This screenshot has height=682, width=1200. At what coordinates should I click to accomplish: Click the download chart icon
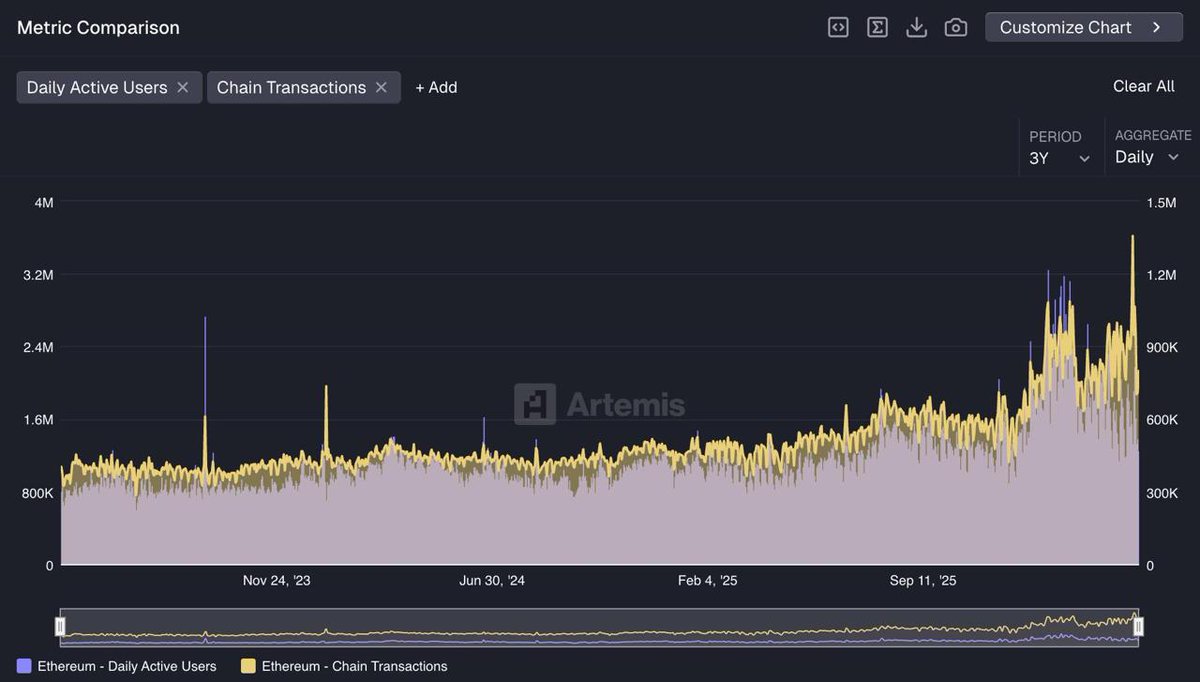click(916, 27)
